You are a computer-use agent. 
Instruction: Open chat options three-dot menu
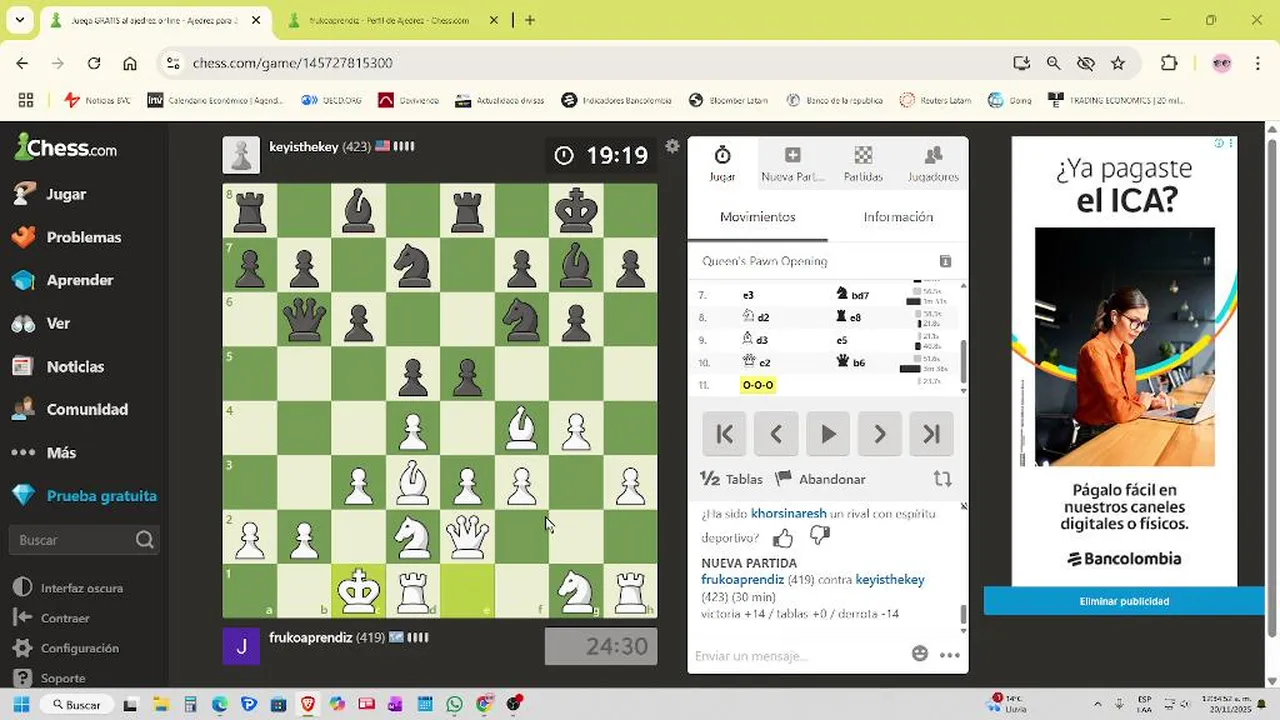(950, 655)
